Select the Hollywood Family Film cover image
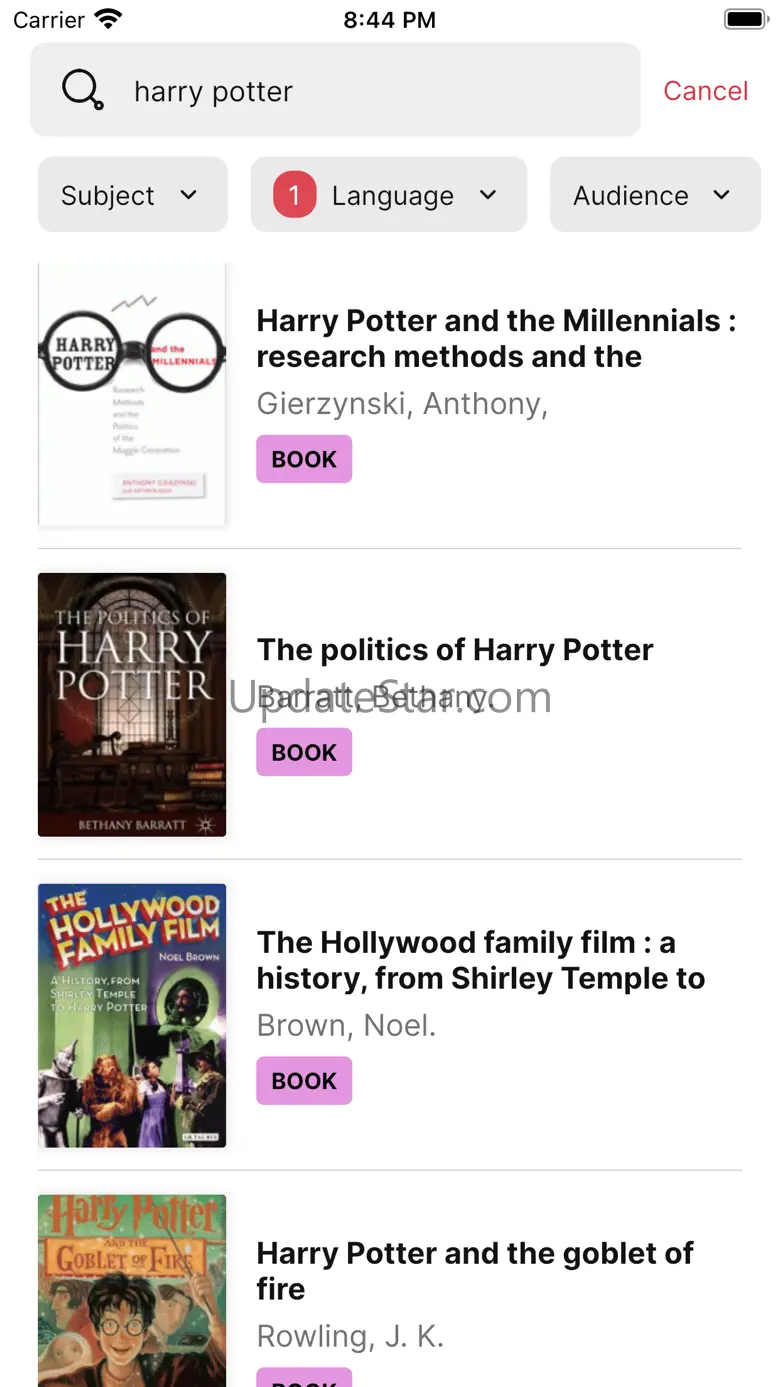Screen dimensions: 780x1387 (x=132, y=1015)
